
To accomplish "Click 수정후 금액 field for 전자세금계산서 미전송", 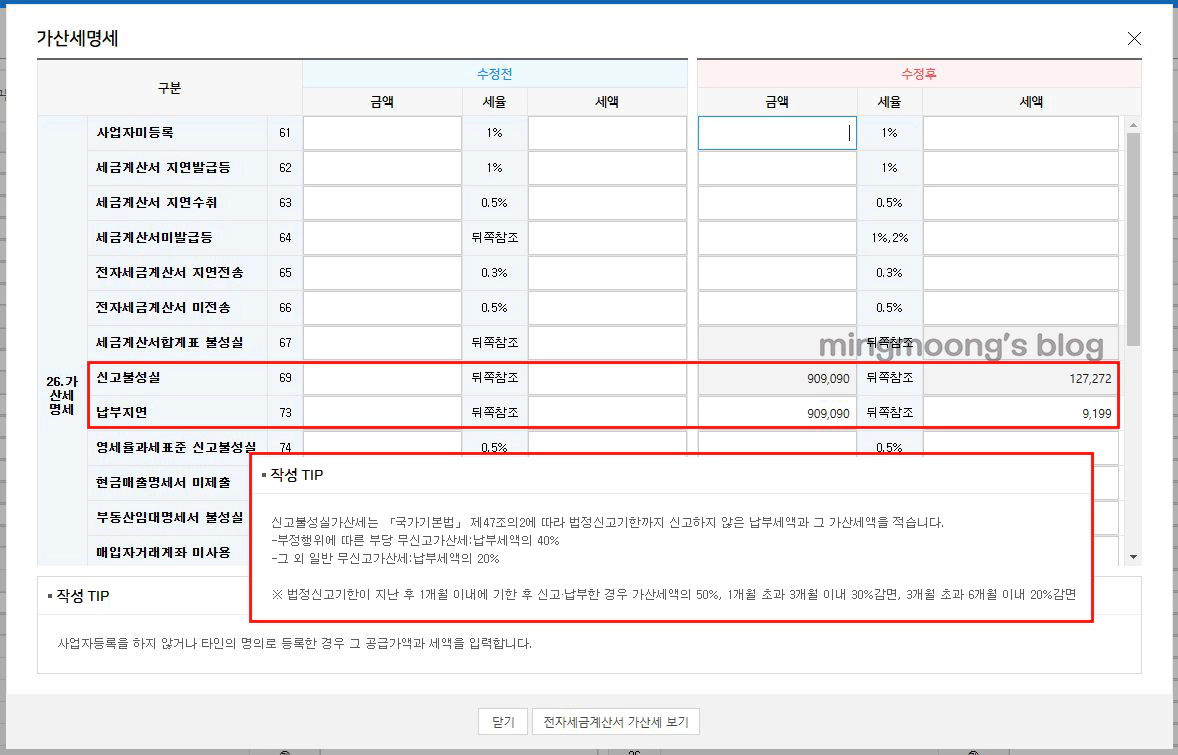I will point(777,307).
